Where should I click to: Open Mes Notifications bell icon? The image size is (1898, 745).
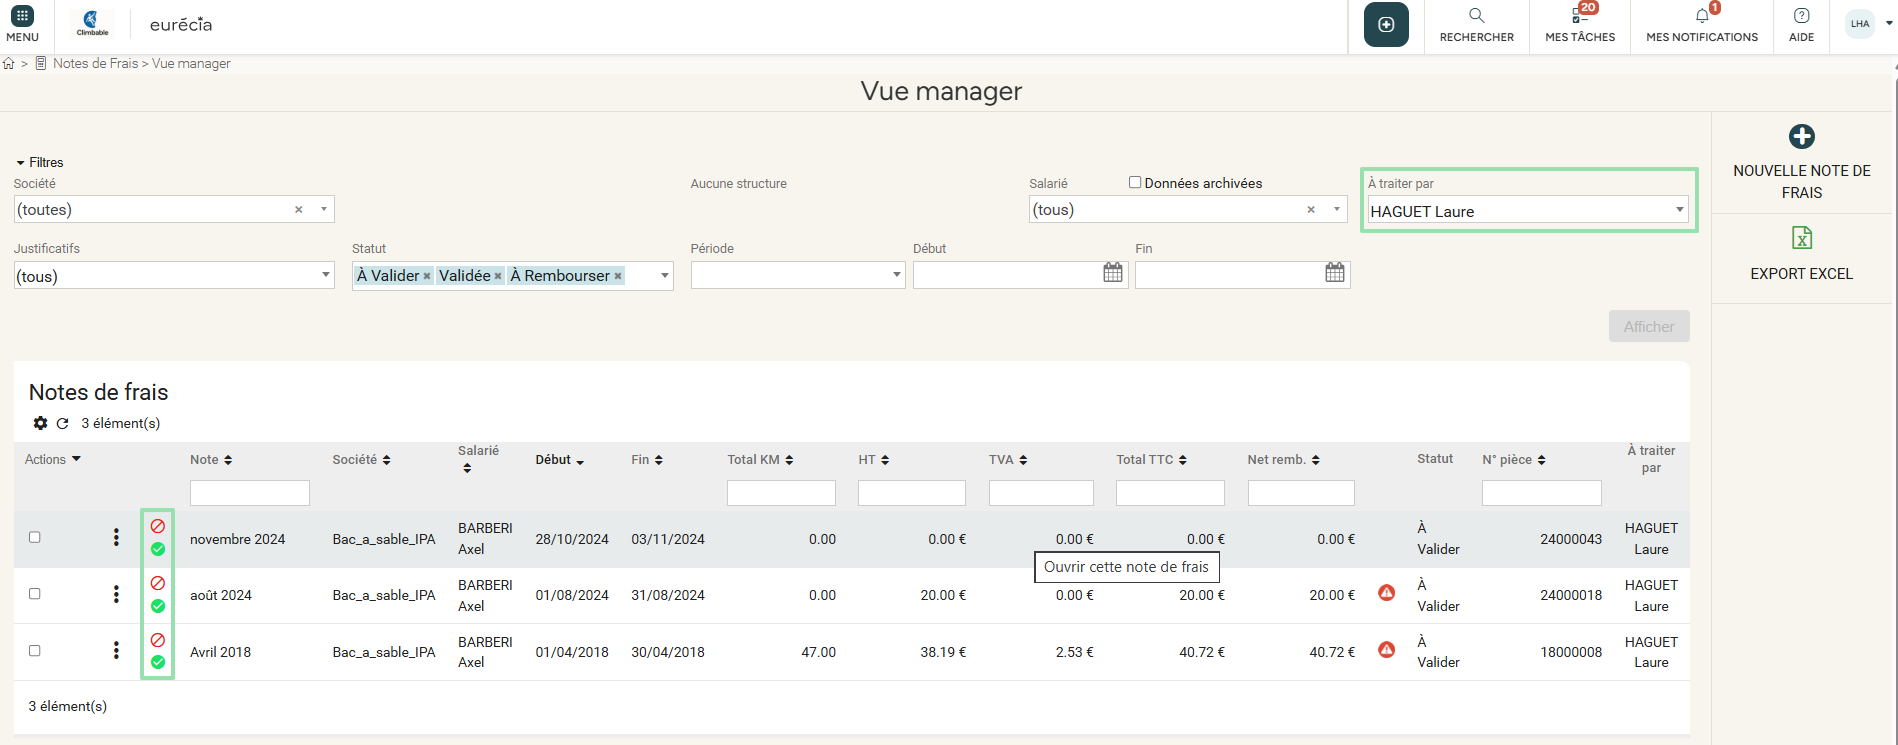[x=1701, y=16]
